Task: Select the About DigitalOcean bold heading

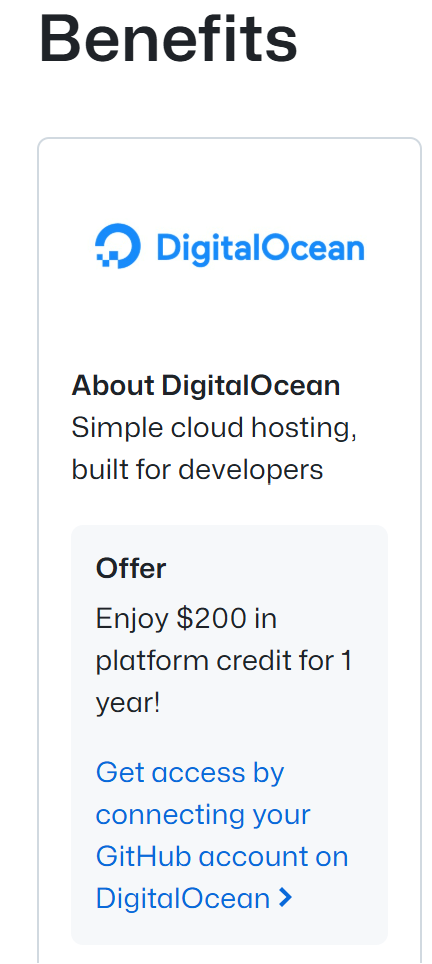Action: pyautogui.click(x=206, y=385)
